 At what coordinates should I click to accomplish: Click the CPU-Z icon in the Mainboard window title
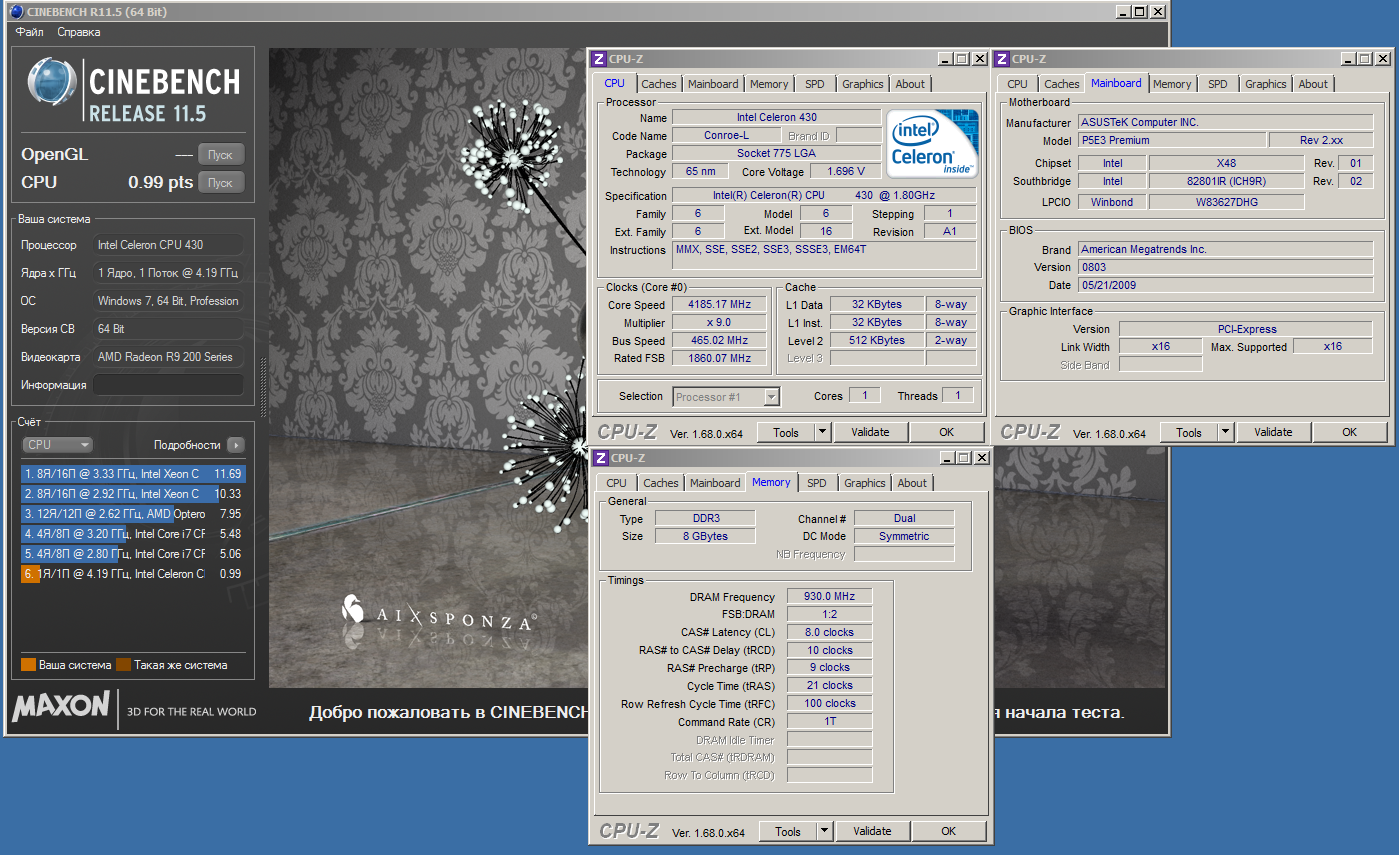[1002, 59]
